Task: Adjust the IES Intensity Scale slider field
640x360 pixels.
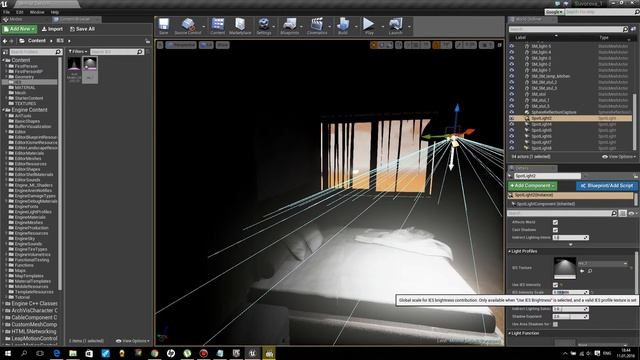Action: [571, 292]
